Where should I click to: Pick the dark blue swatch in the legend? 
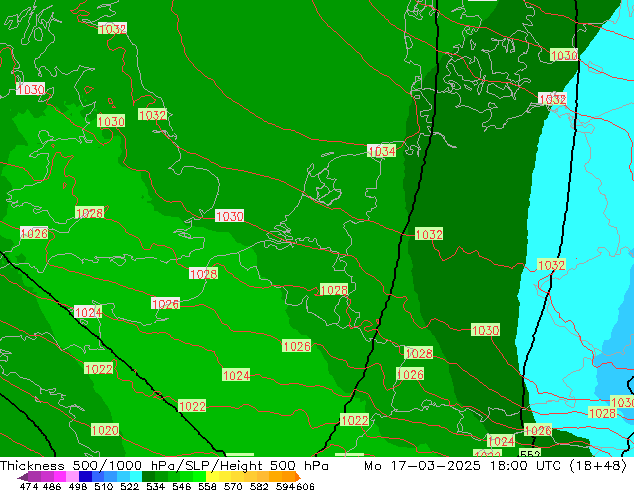point(85,476)
